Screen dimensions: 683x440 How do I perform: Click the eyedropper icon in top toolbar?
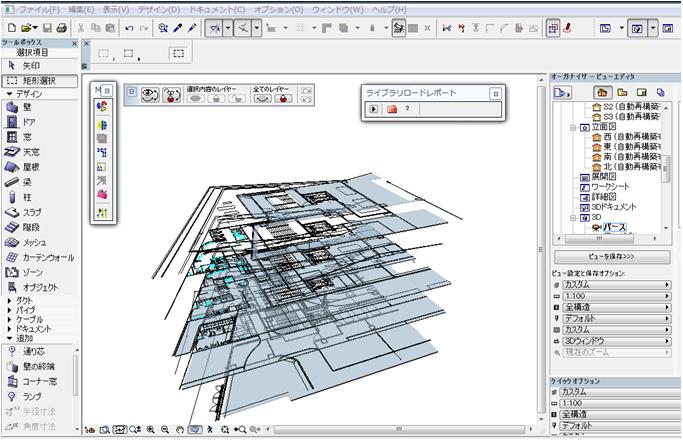179,29
